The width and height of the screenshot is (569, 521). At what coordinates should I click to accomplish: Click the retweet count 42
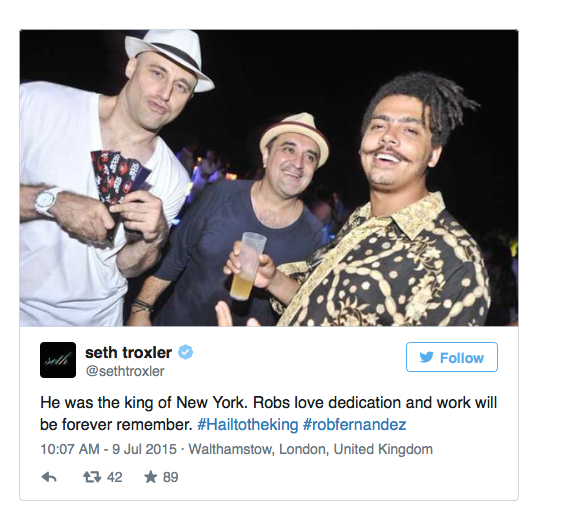click(x=115, y=477)
